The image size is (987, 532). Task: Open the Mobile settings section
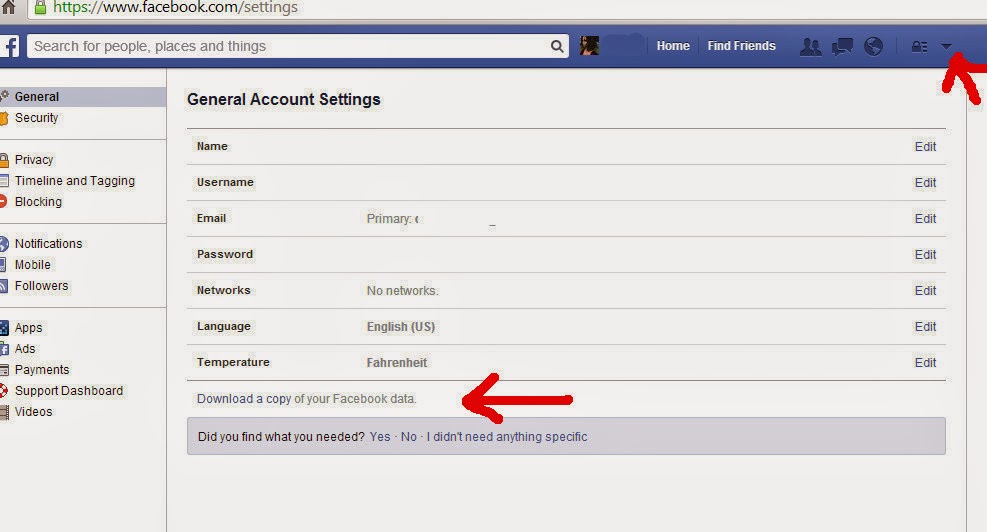click(33, 264)
